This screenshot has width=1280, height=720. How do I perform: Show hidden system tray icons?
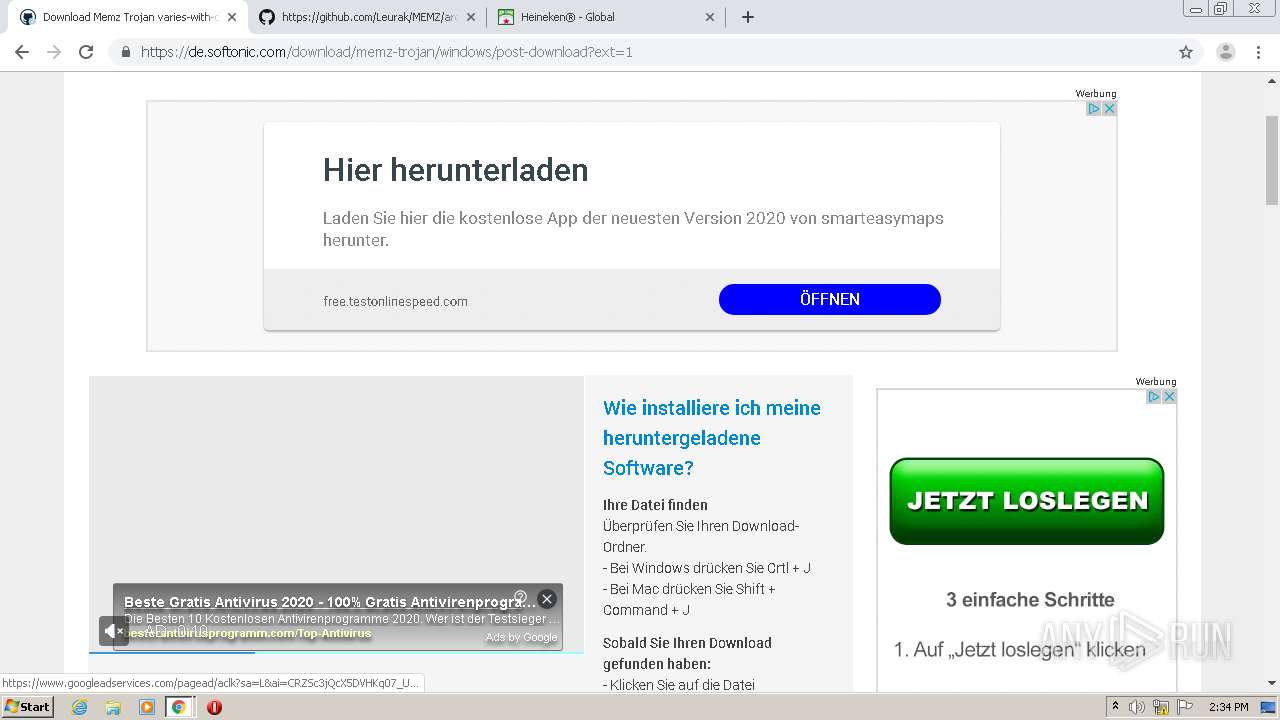[x=1115, y=706]
